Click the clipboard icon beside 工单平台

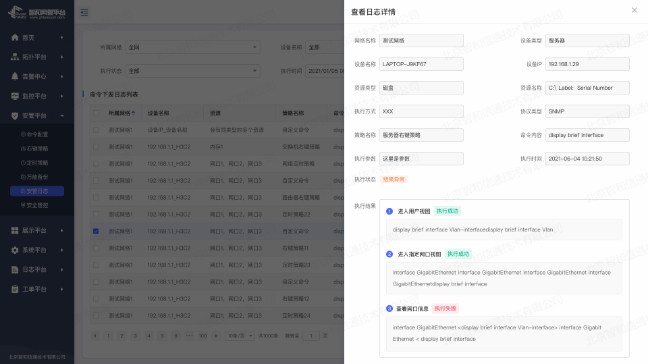(15, 289)
